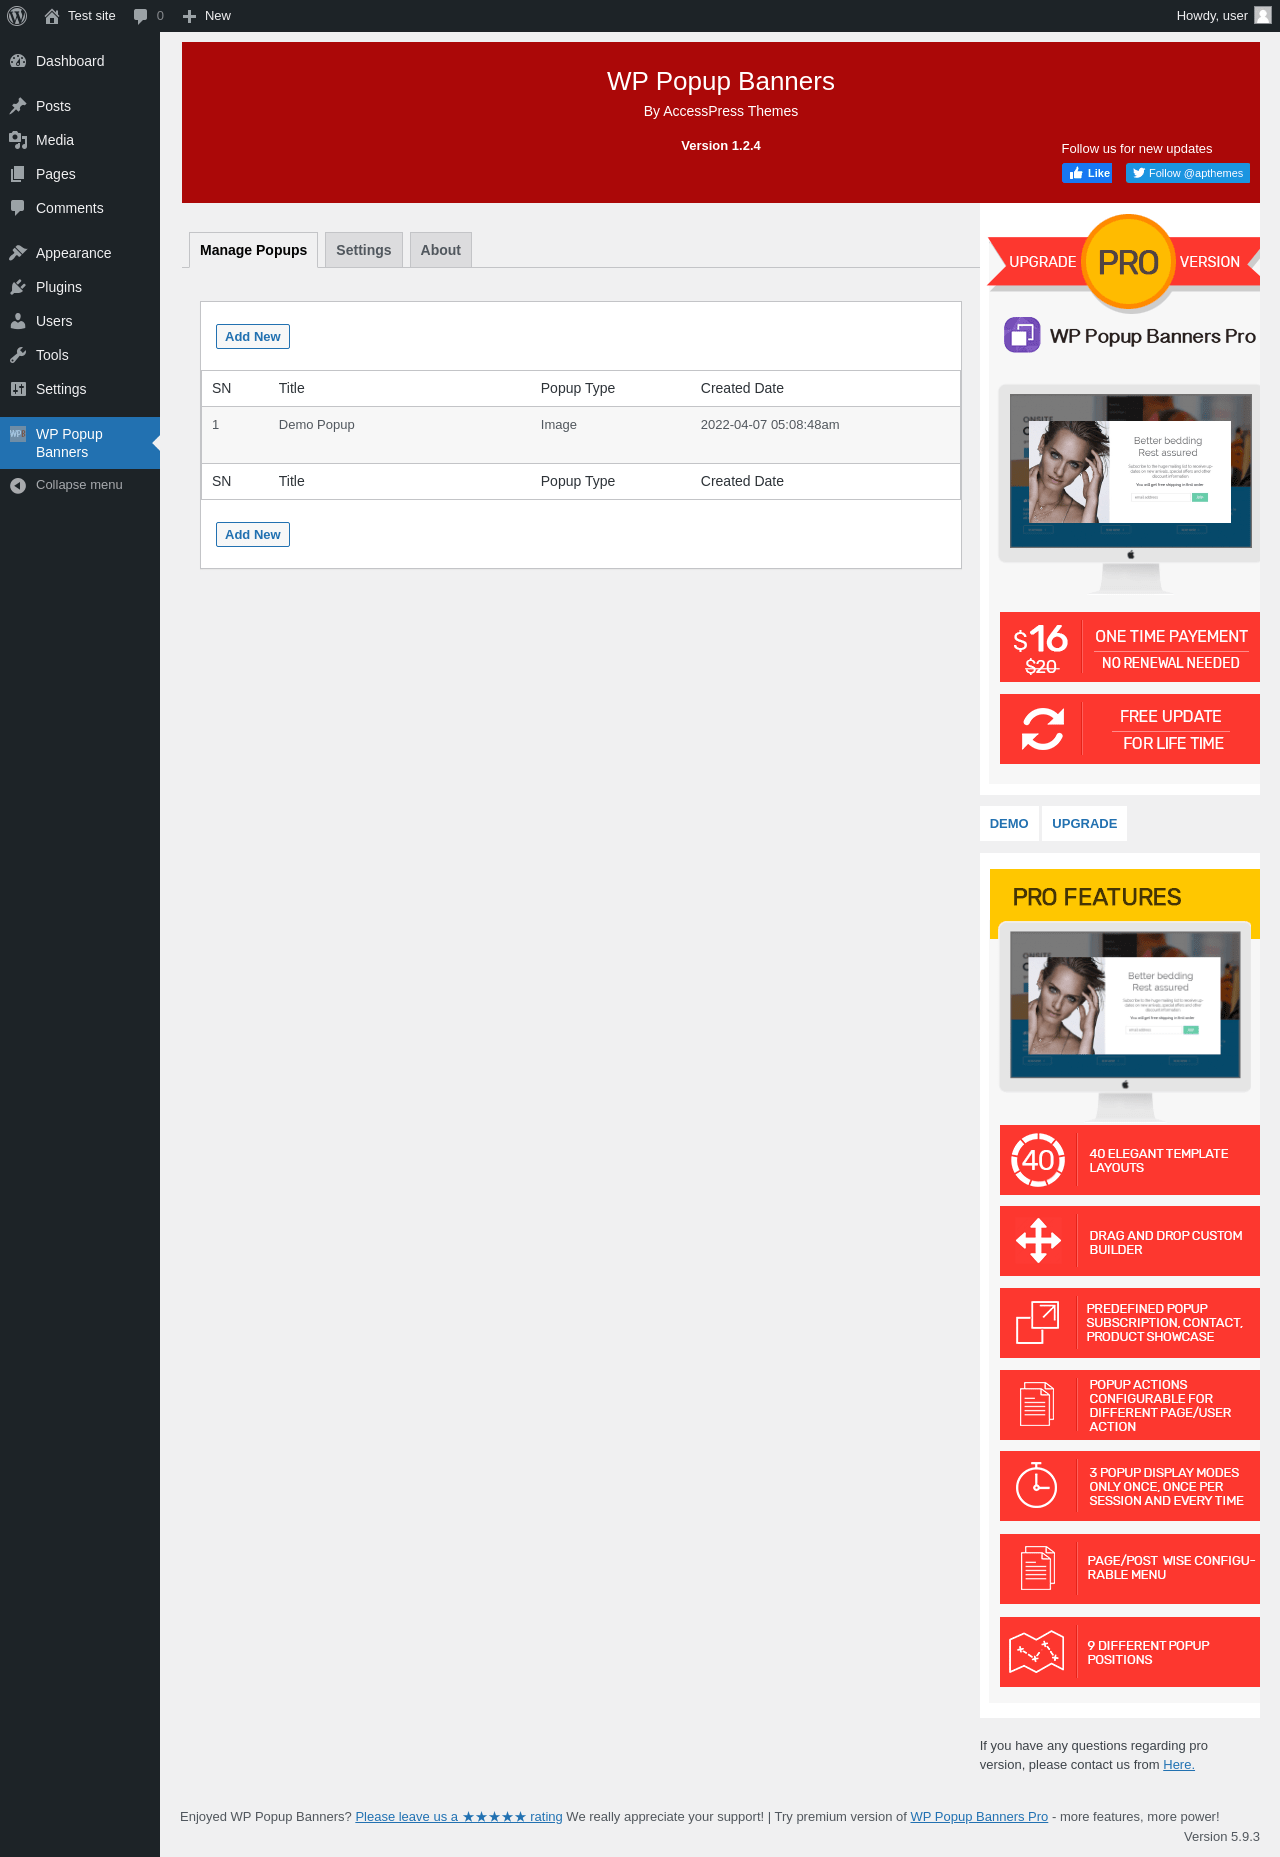Viewport: 1280px width, 1857px height.
Task: Click the bottom Add New button
Action: click(253, 535)
